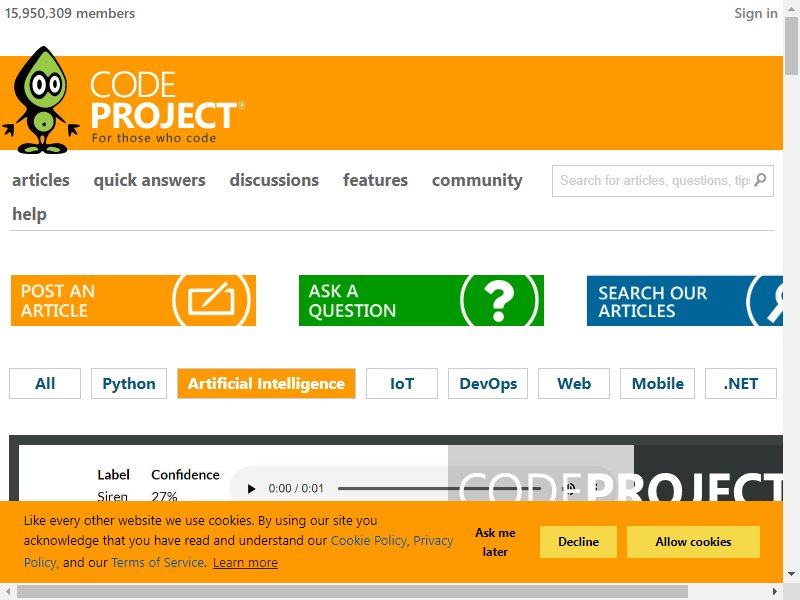Click the CodeProject green mascot logo
Screen dimensions: 800x600
(41, 100)
